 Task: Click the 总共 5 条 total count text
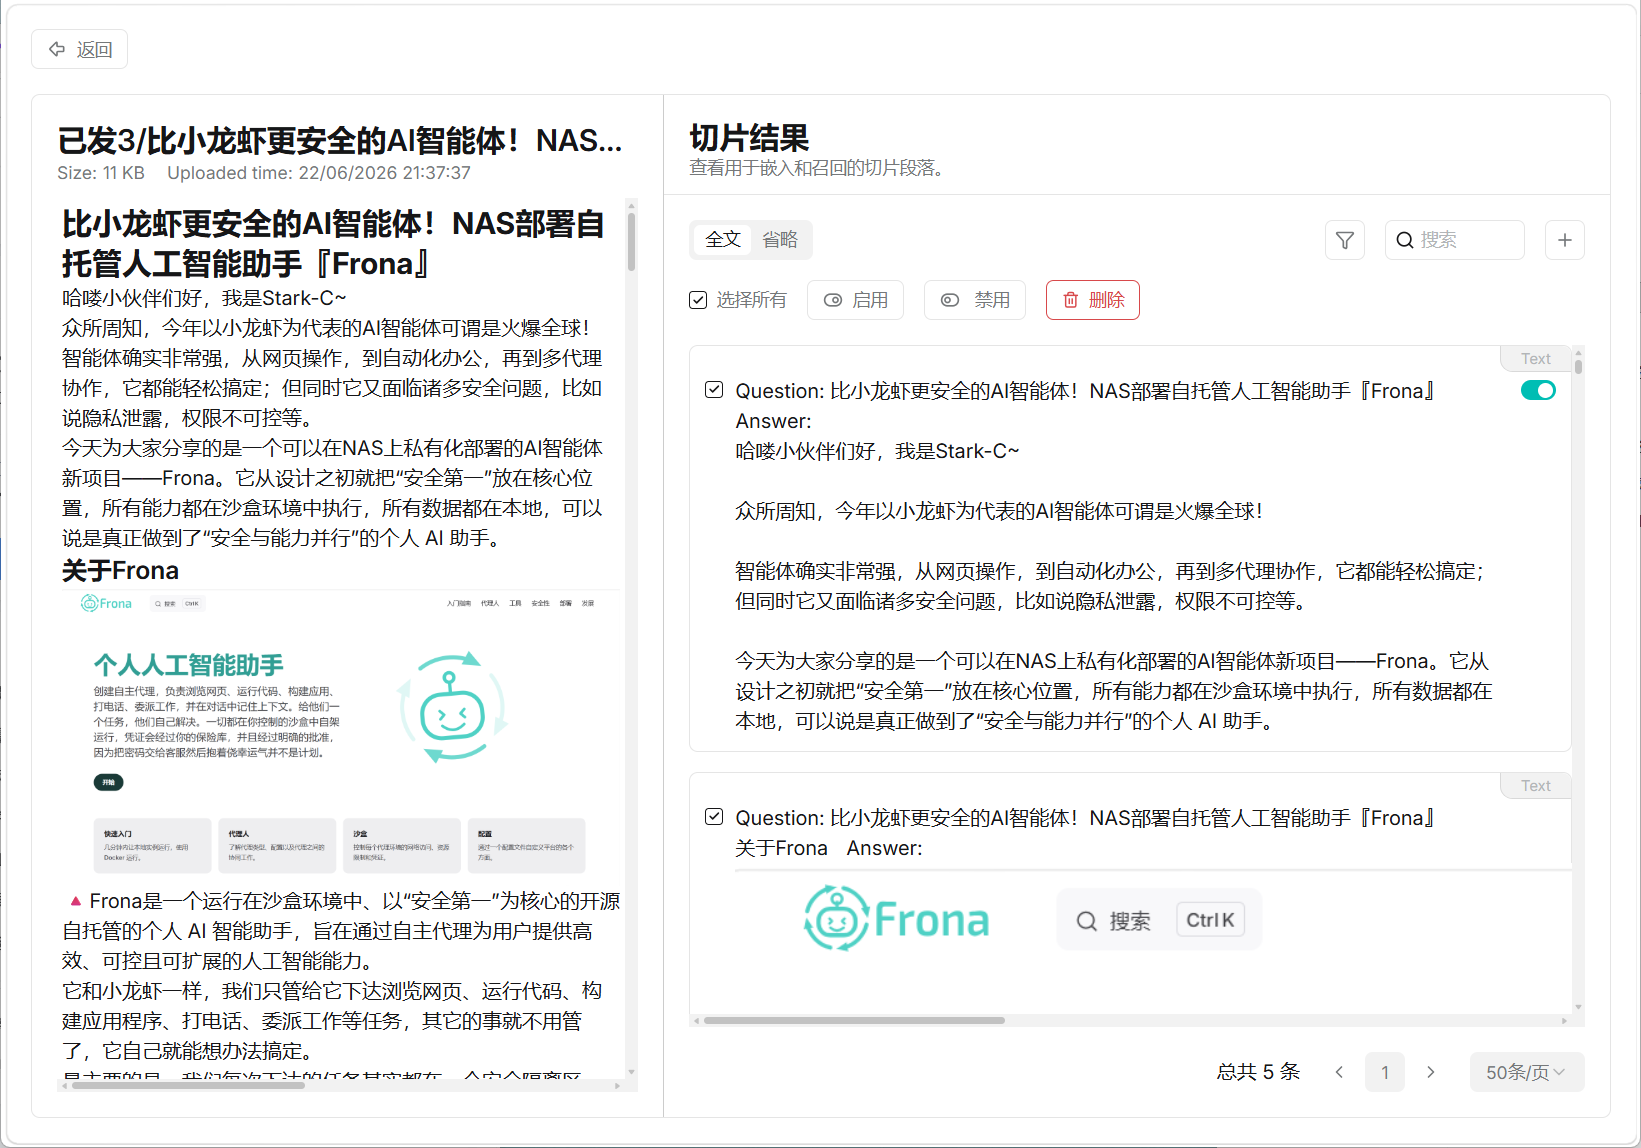(x=1258, y=1072)
